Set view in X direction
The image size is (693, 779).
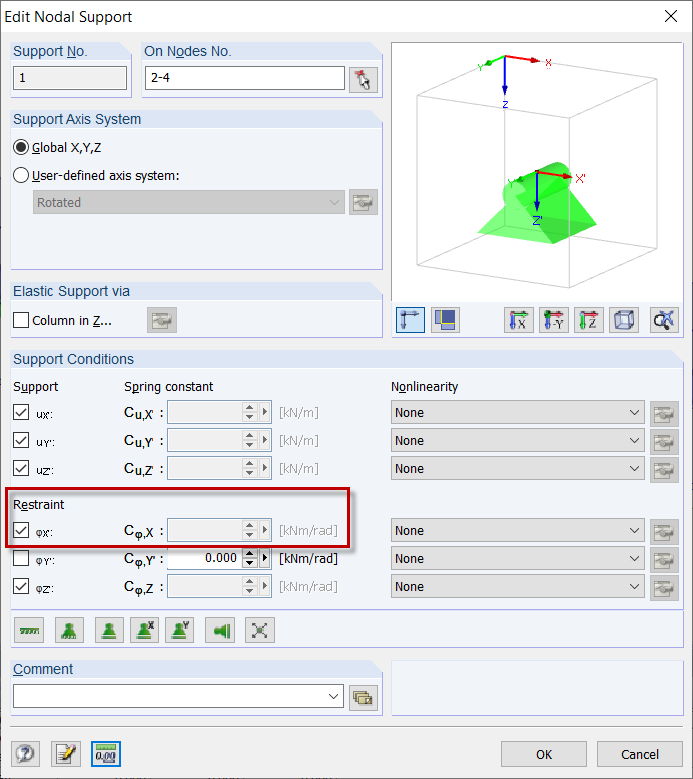519,319
